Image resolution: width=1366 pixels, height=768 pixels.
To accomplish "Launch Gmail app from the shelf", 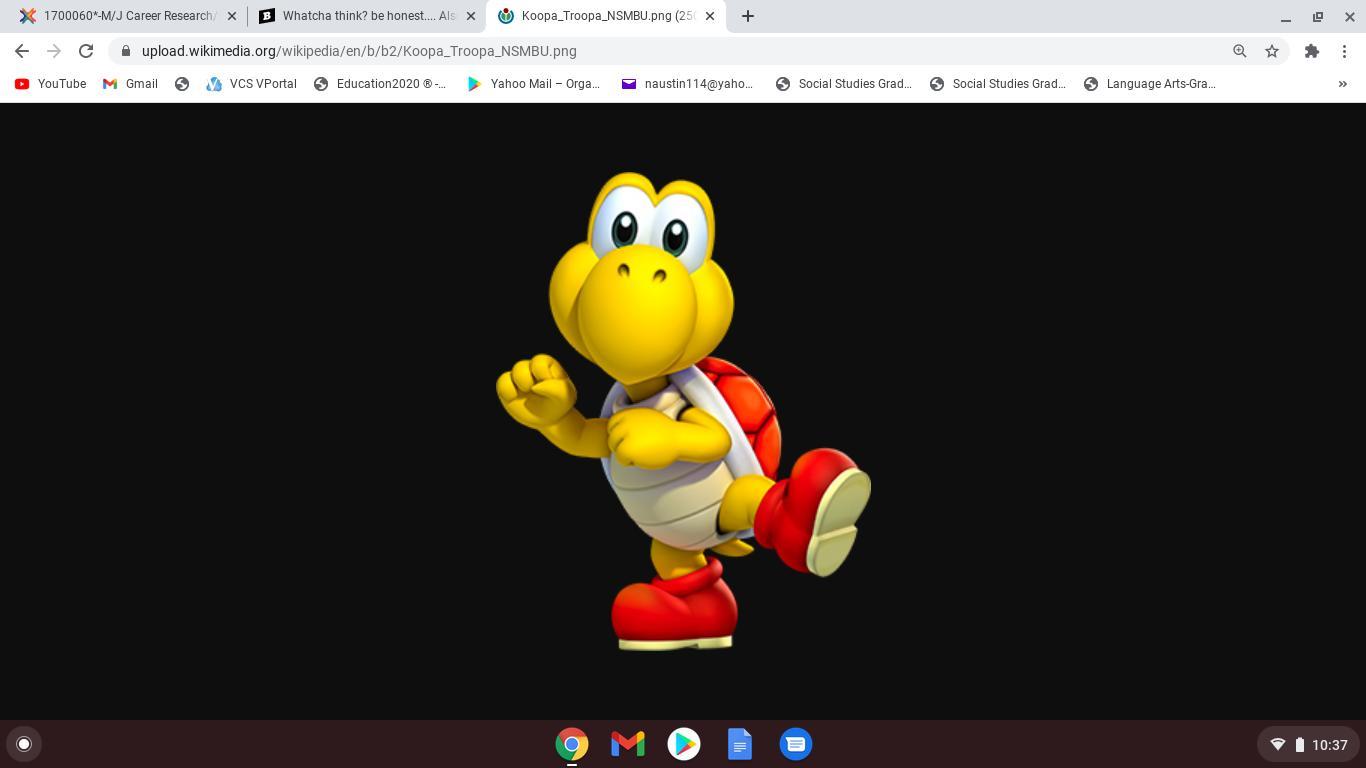I will (x=628, y=744).
